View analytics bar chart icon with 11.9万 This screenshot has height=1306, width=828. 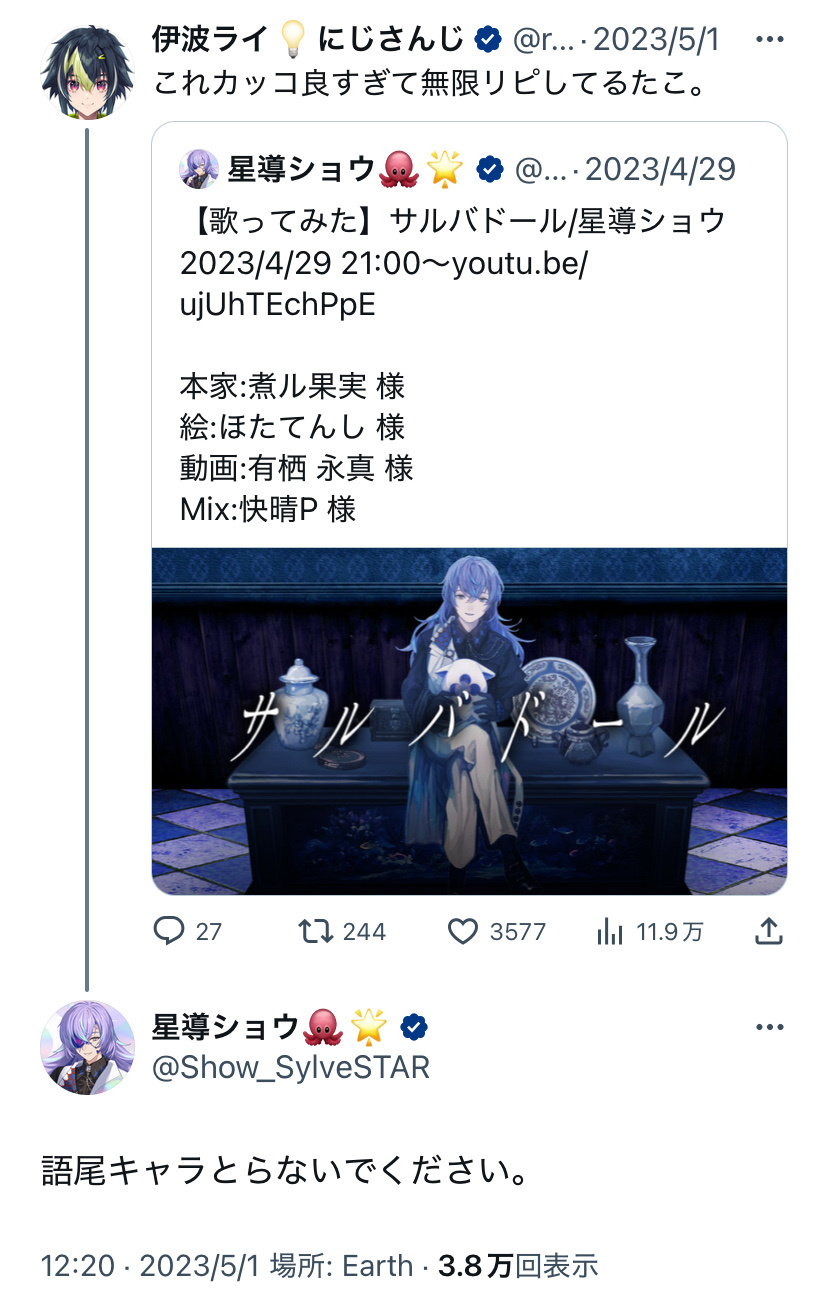click(x=610, y=931)
